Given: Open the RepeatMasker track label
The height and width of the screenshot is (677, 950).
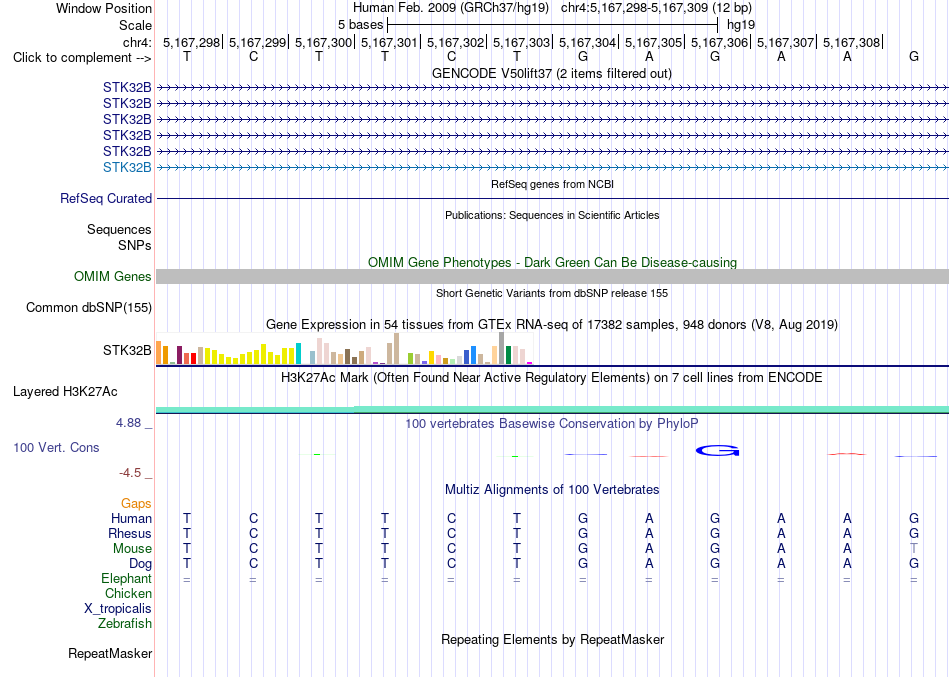Looking at the screenshot, I should point(110,653).
